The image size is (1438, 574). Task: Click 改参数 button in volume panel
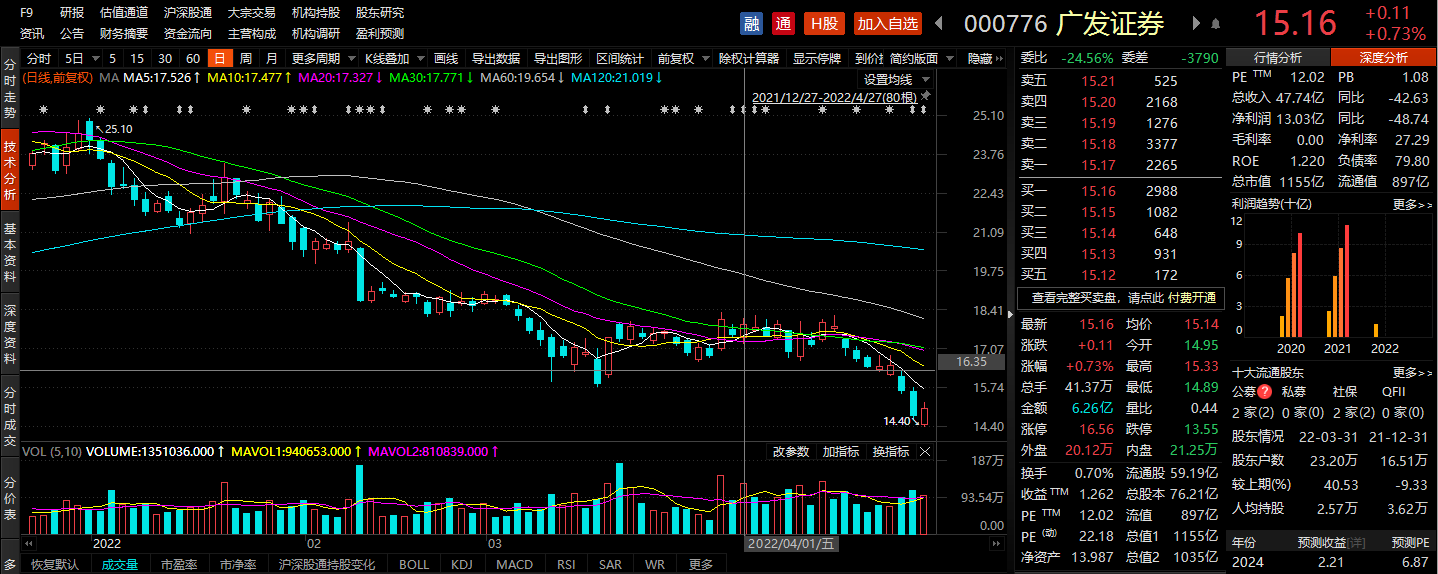point(791,452)
